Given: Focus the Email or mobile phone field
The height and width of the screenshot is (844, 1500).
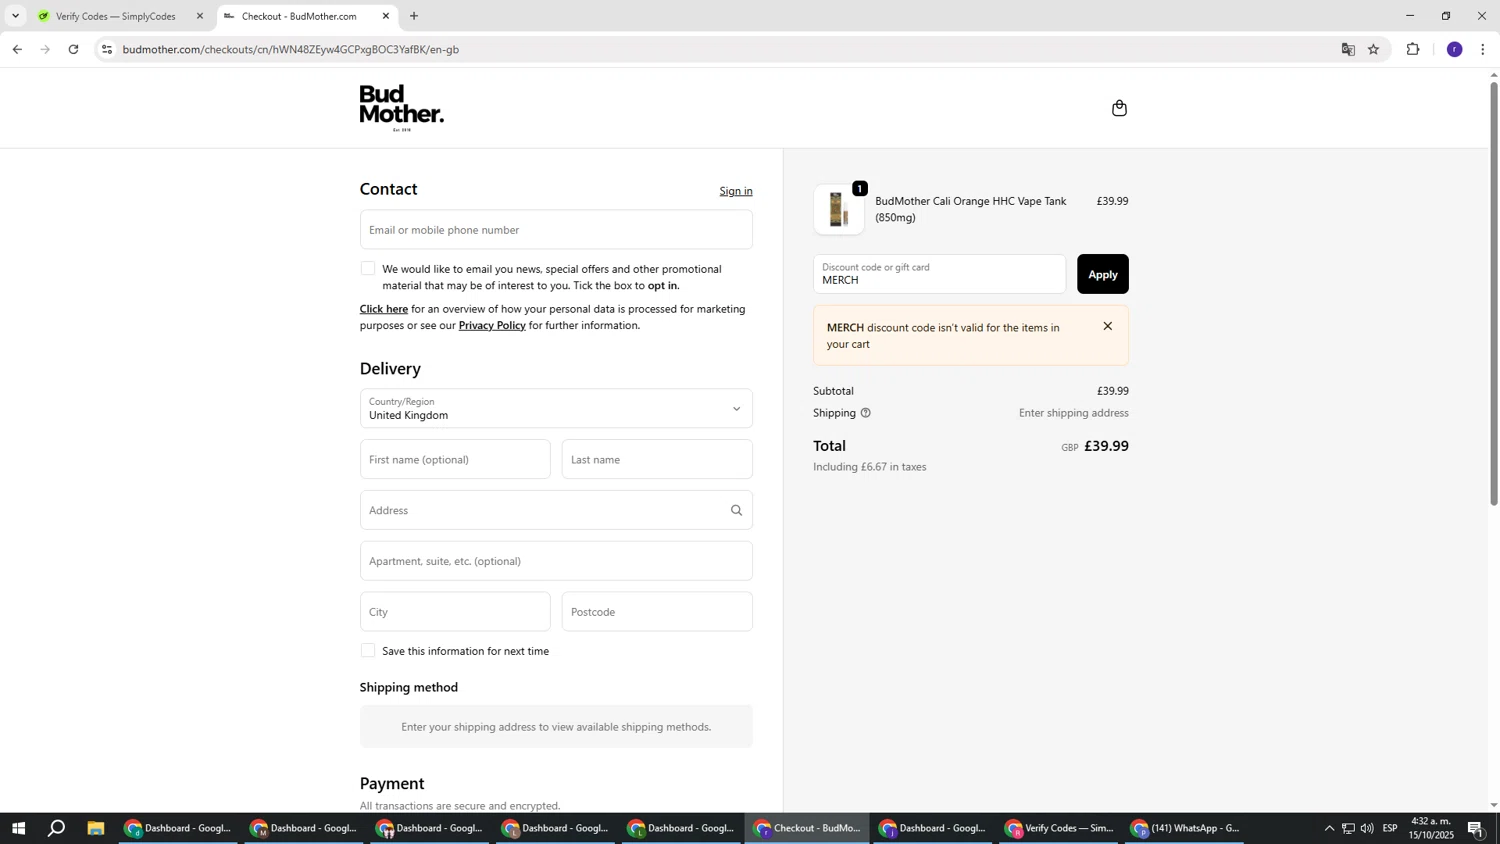Looking at the screenshot, I should coord(556,230).
